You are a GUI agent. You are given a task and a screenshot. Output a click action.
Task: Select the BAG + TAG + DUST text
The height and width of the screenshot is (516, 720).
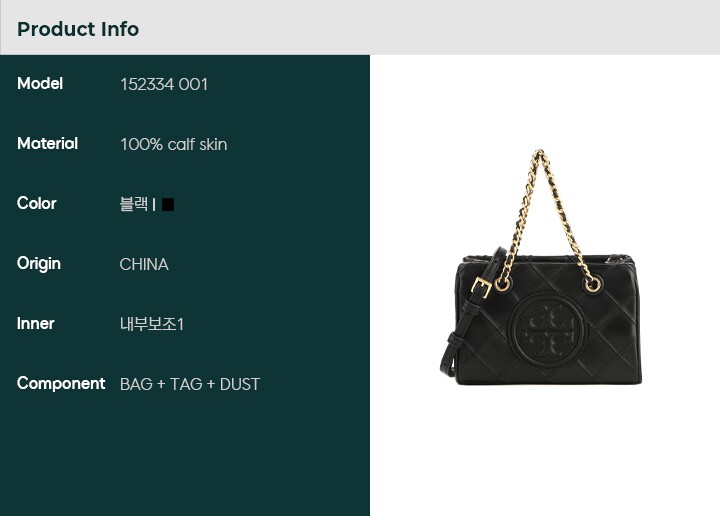(190, 384)
